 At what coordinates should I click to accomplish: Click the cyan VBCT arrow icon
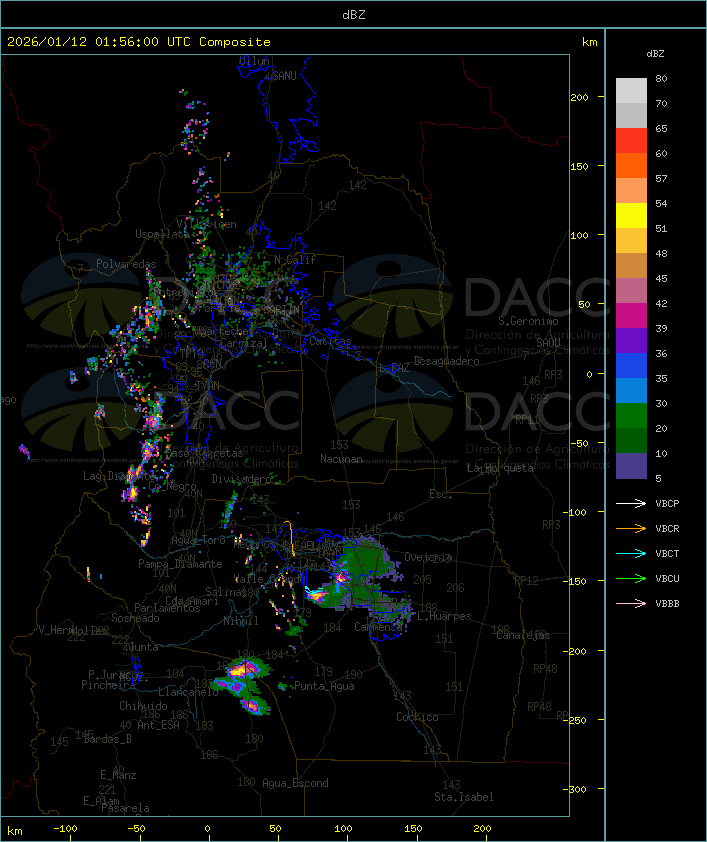point(631,553)
